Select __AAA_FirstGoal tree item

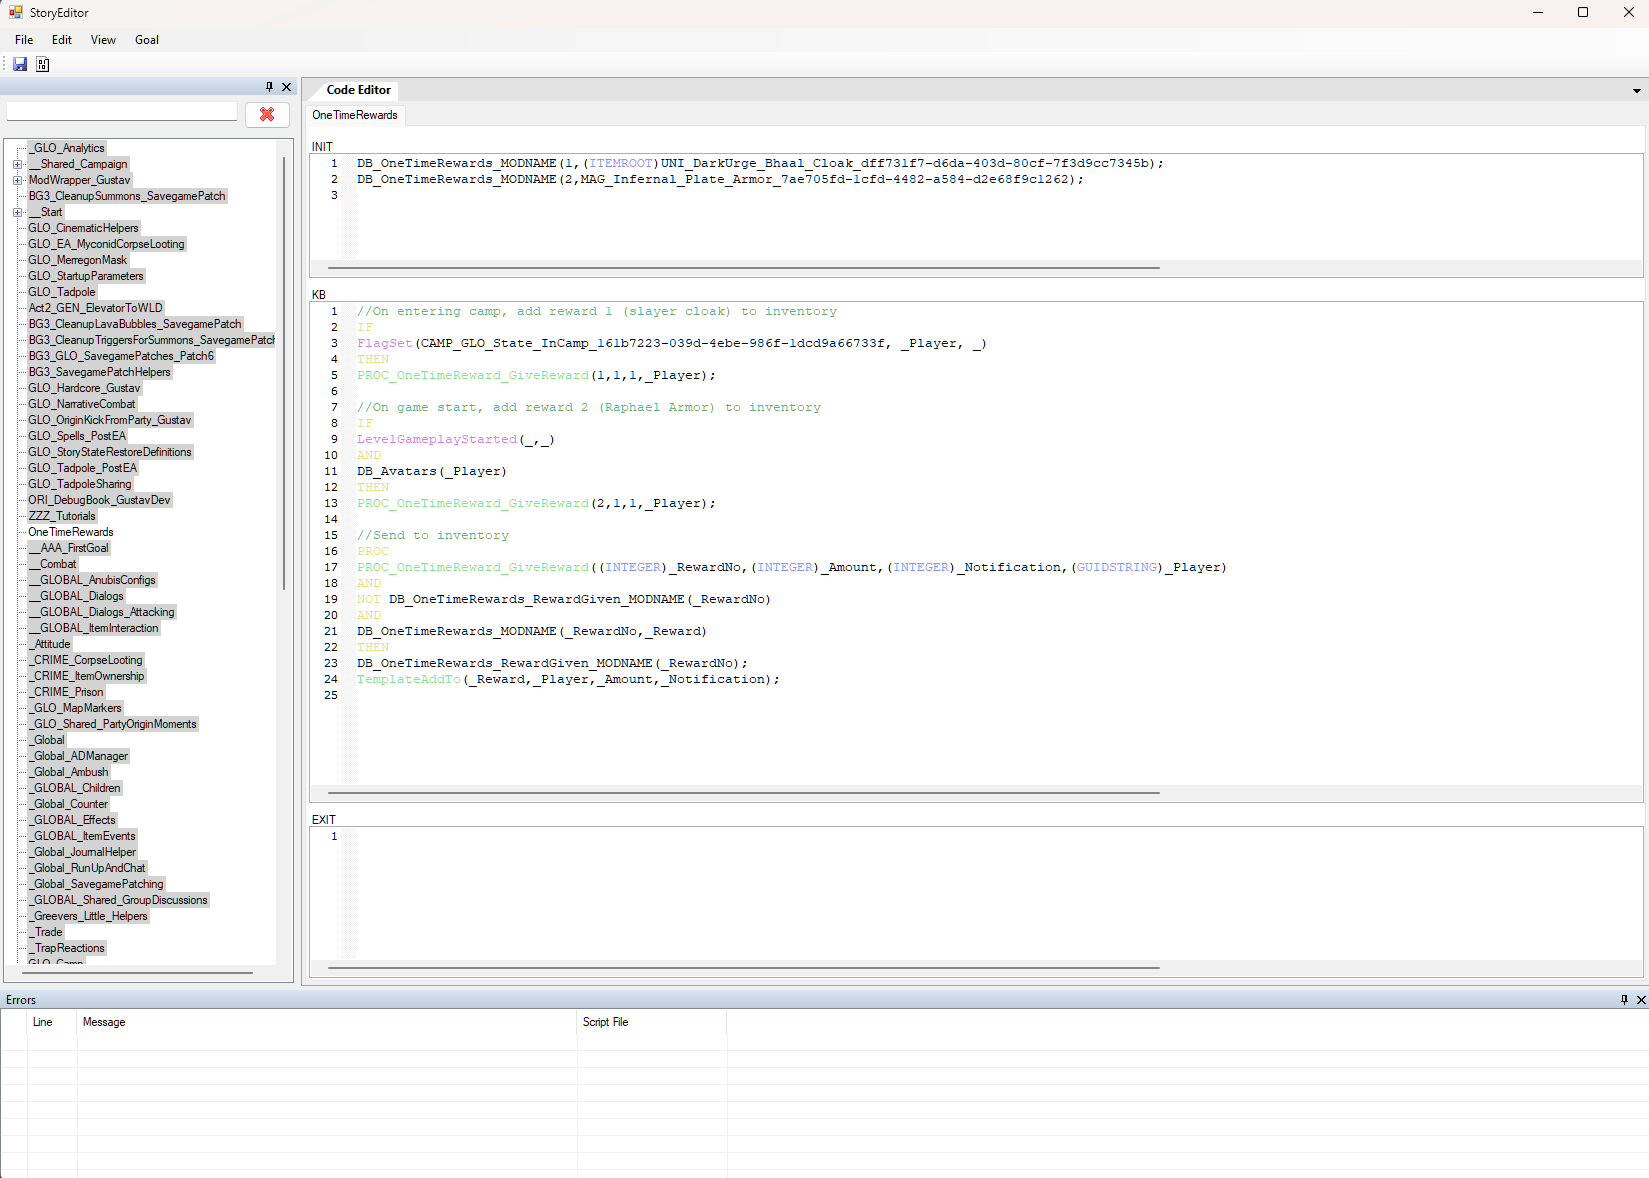click(x=69, y=548)
